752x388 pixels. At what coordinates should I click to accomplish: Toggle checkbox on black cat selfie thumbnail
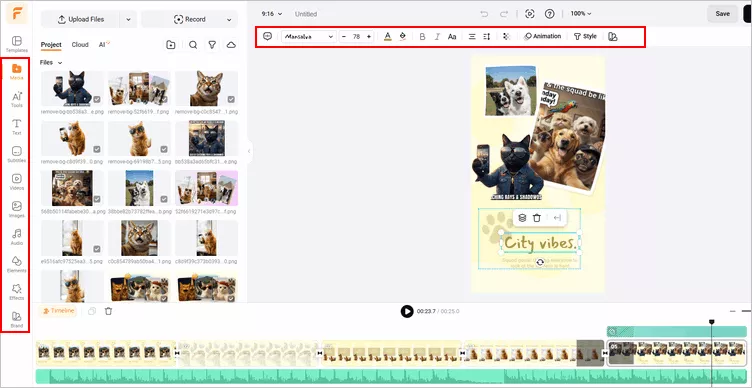click(x=97, y=99)
